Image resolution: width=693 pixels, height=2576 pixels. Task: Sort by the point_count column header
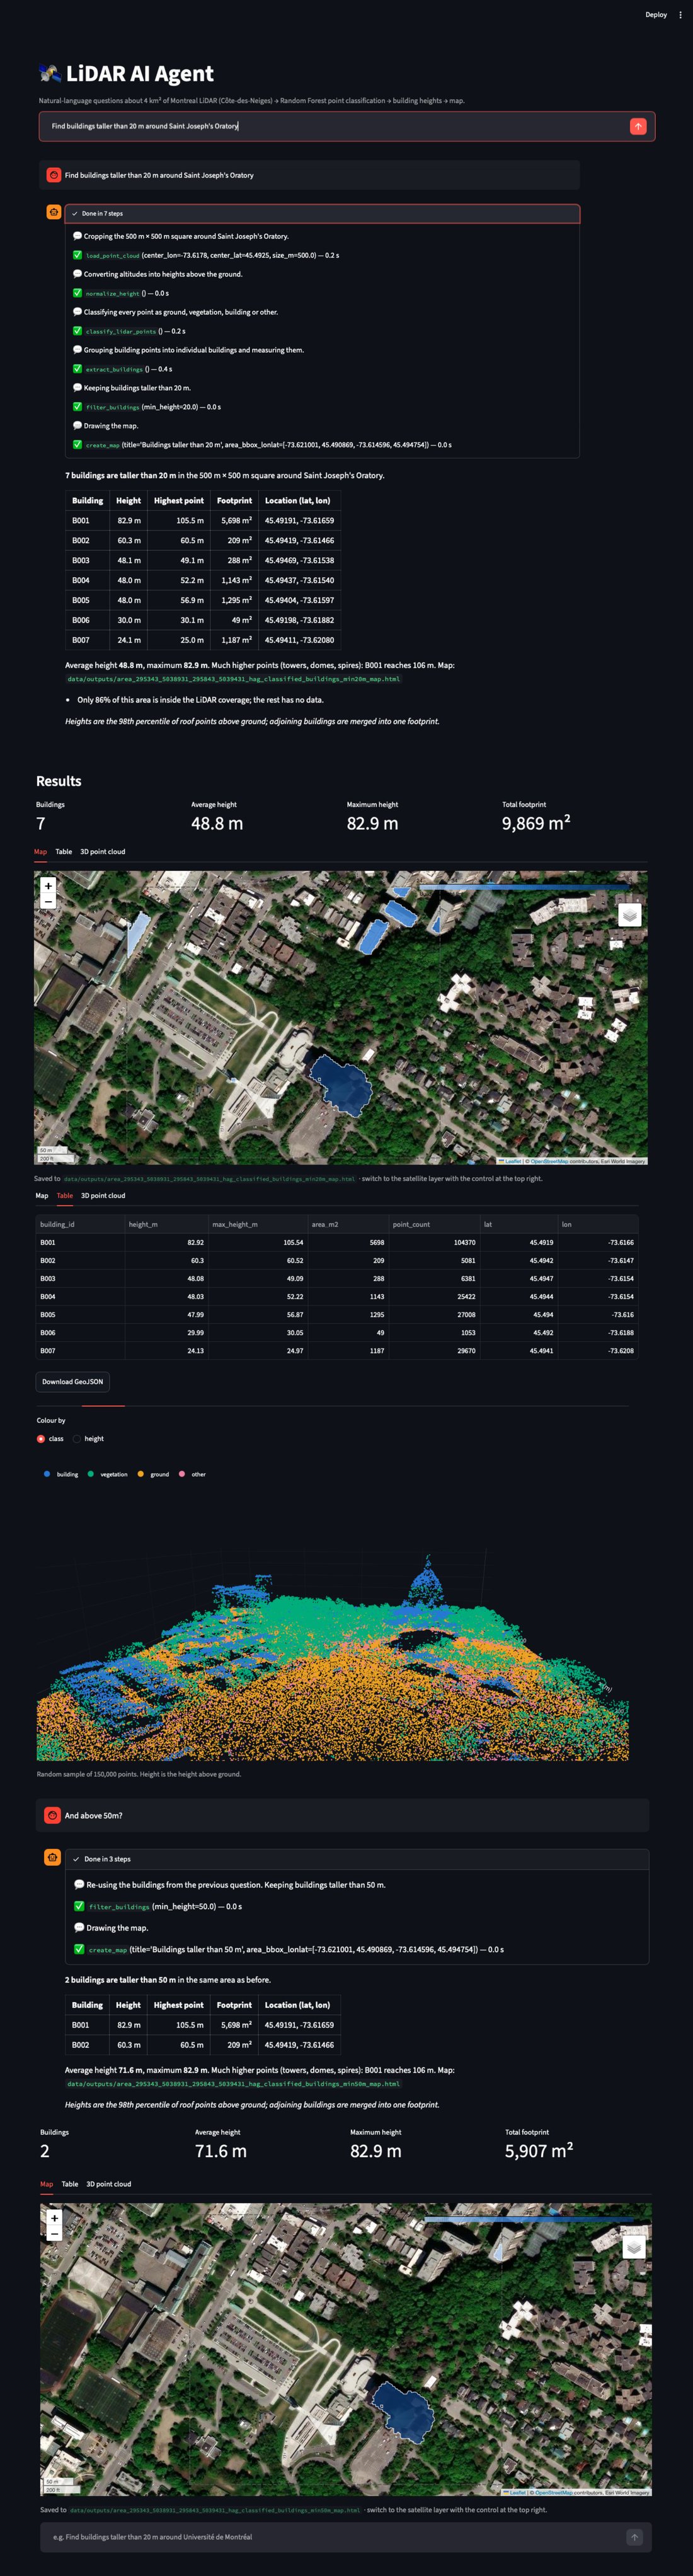pos(434,1224)
